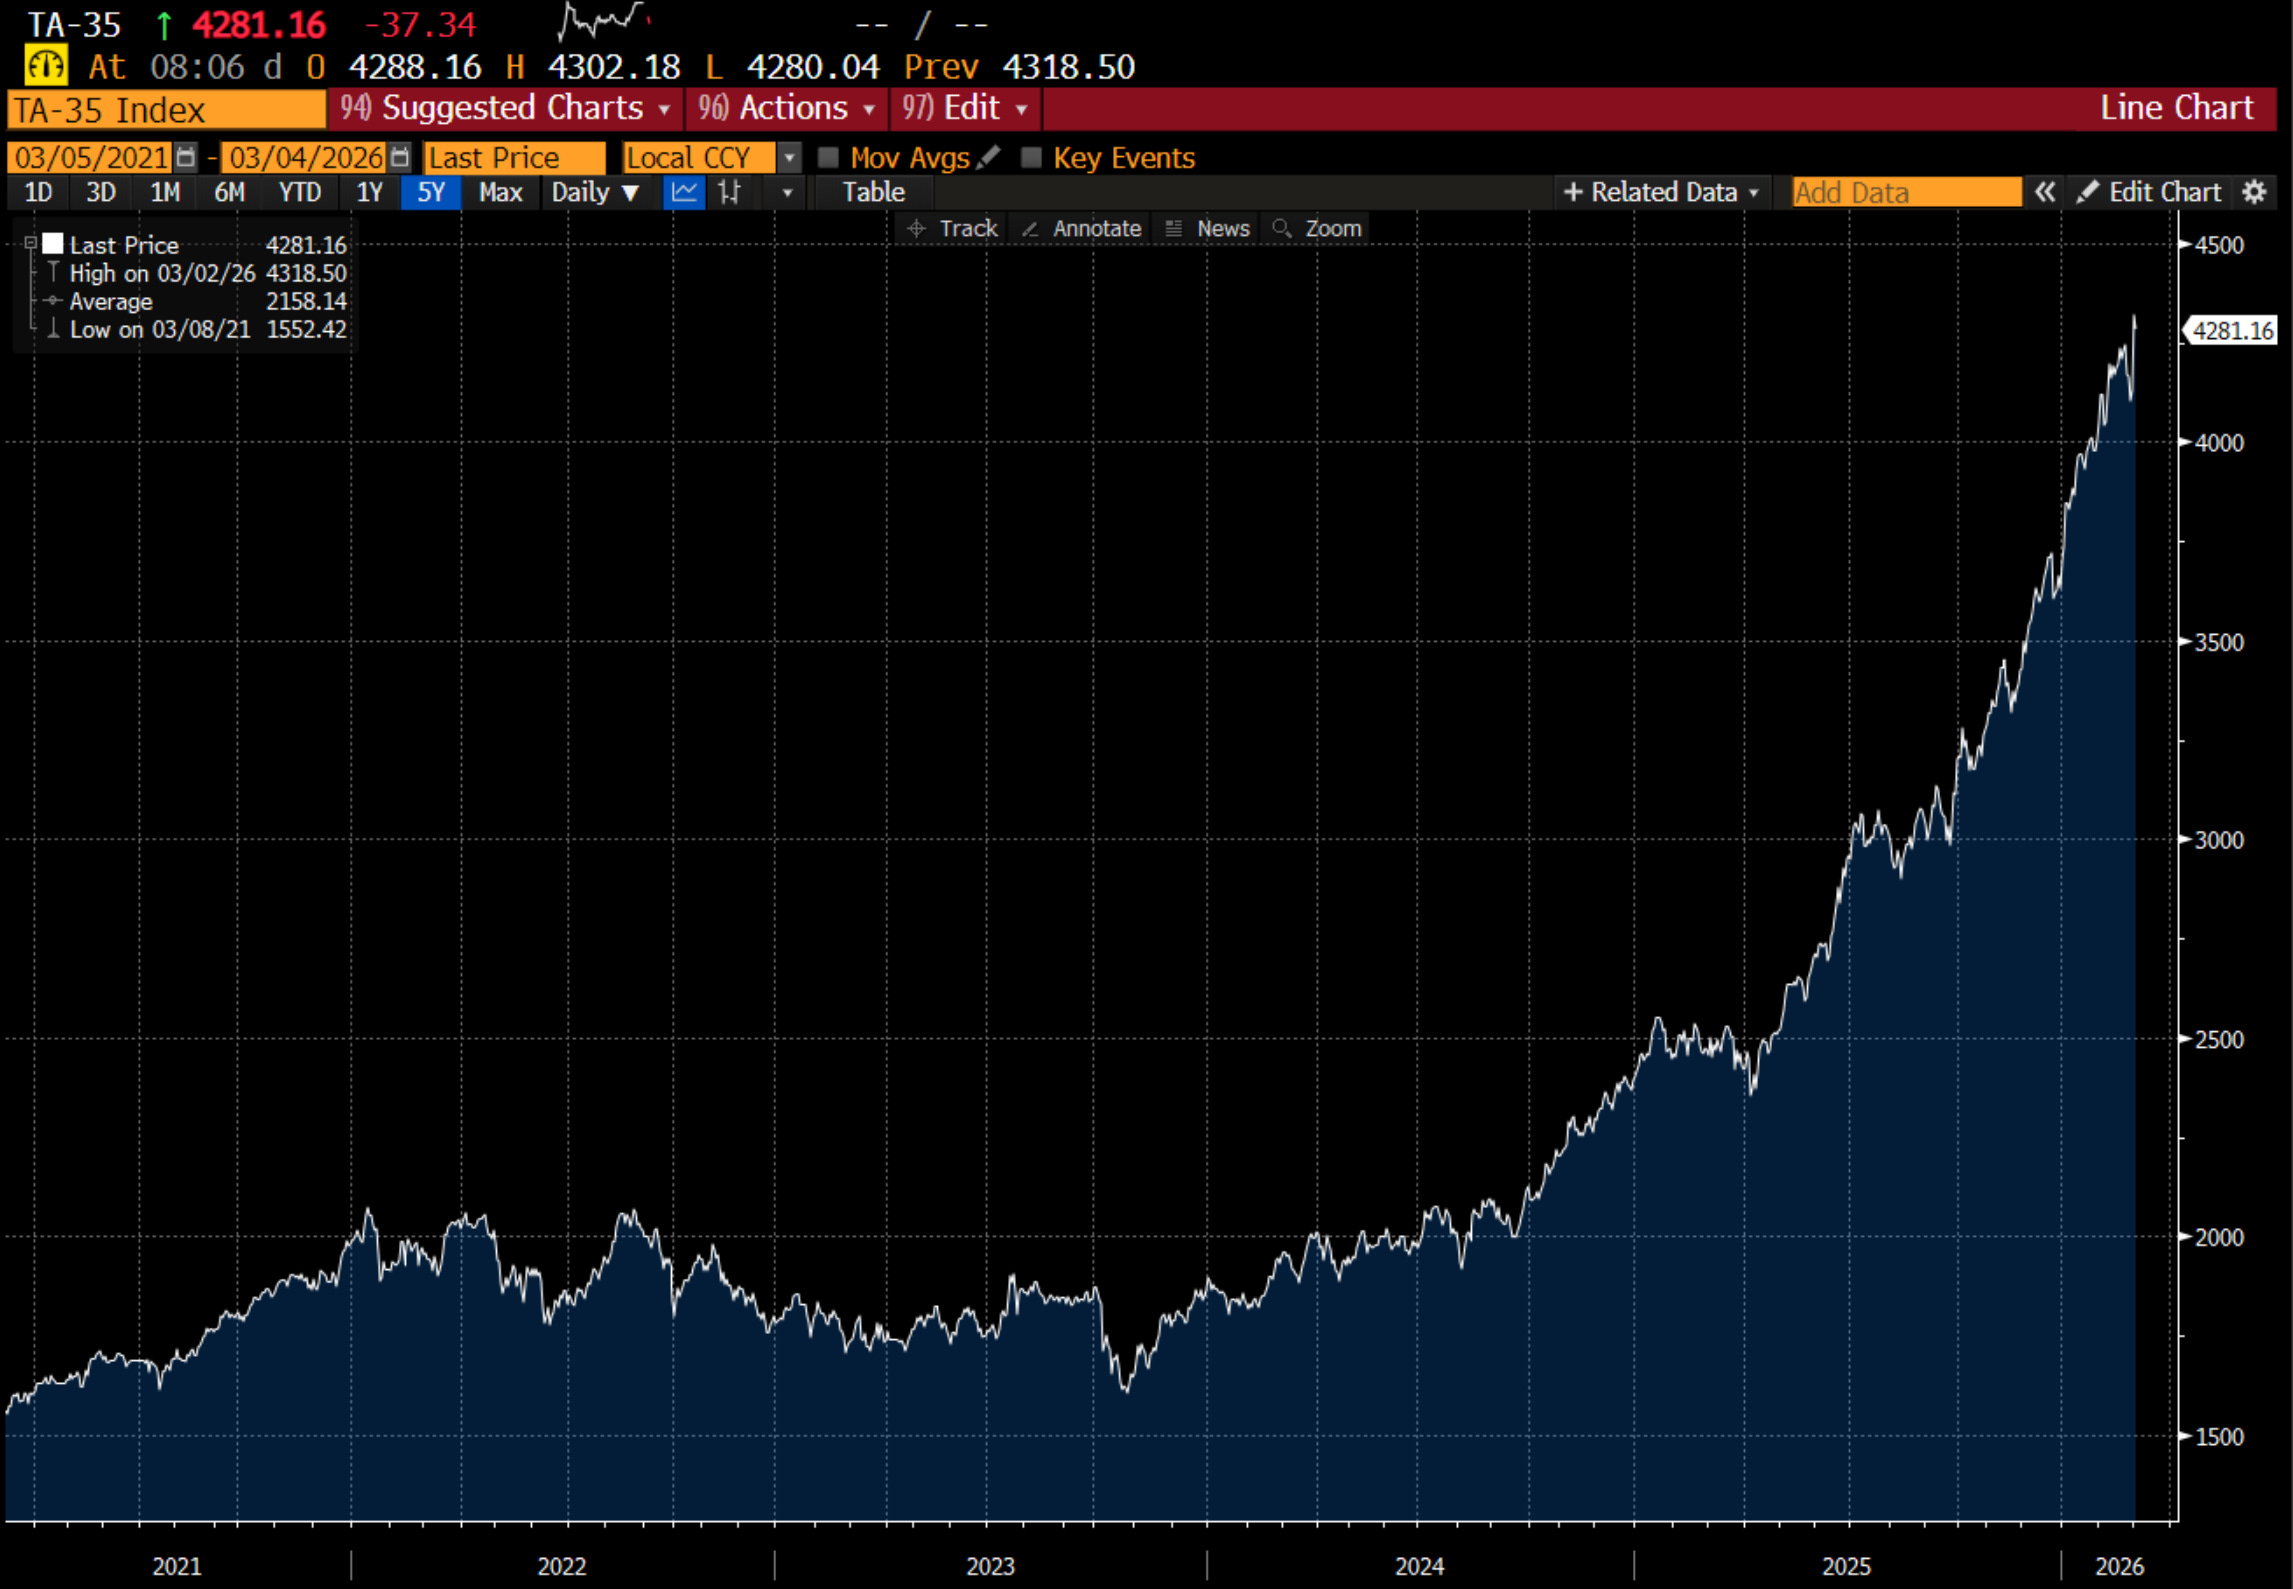The height and width of the screenshot is (1589, 2293).
Task: Click the pencil icon beside Mov Avgs
Action: click(x=989, y=157)
